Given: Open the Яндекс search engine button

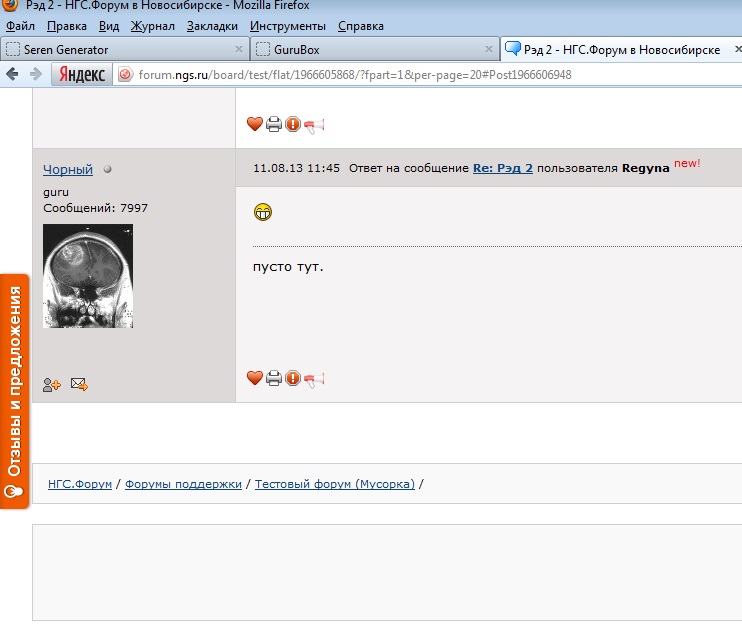Looking at the screenshot, I should [81, 75].
